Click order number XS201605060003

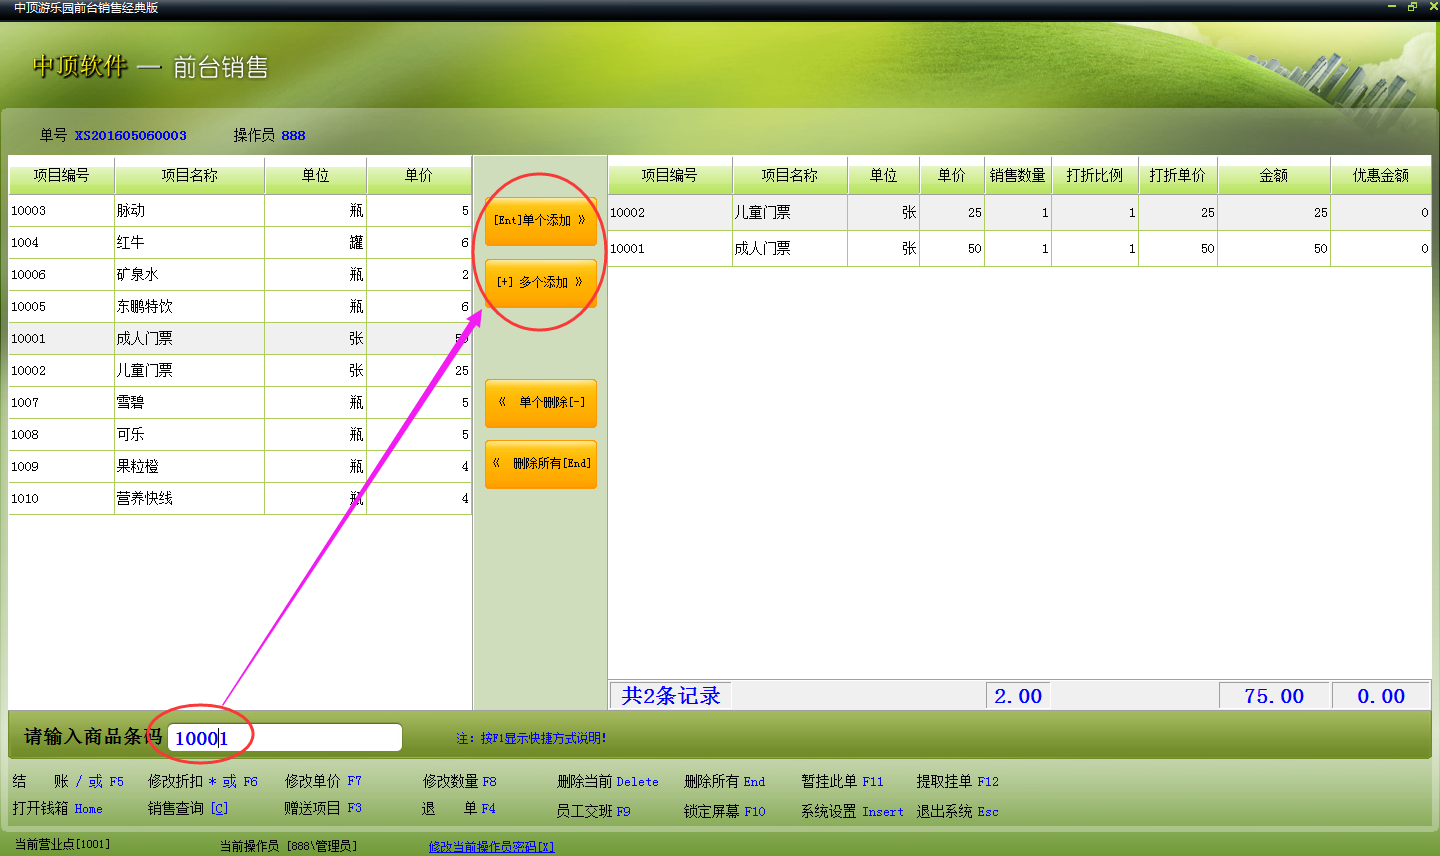point(130,135)
